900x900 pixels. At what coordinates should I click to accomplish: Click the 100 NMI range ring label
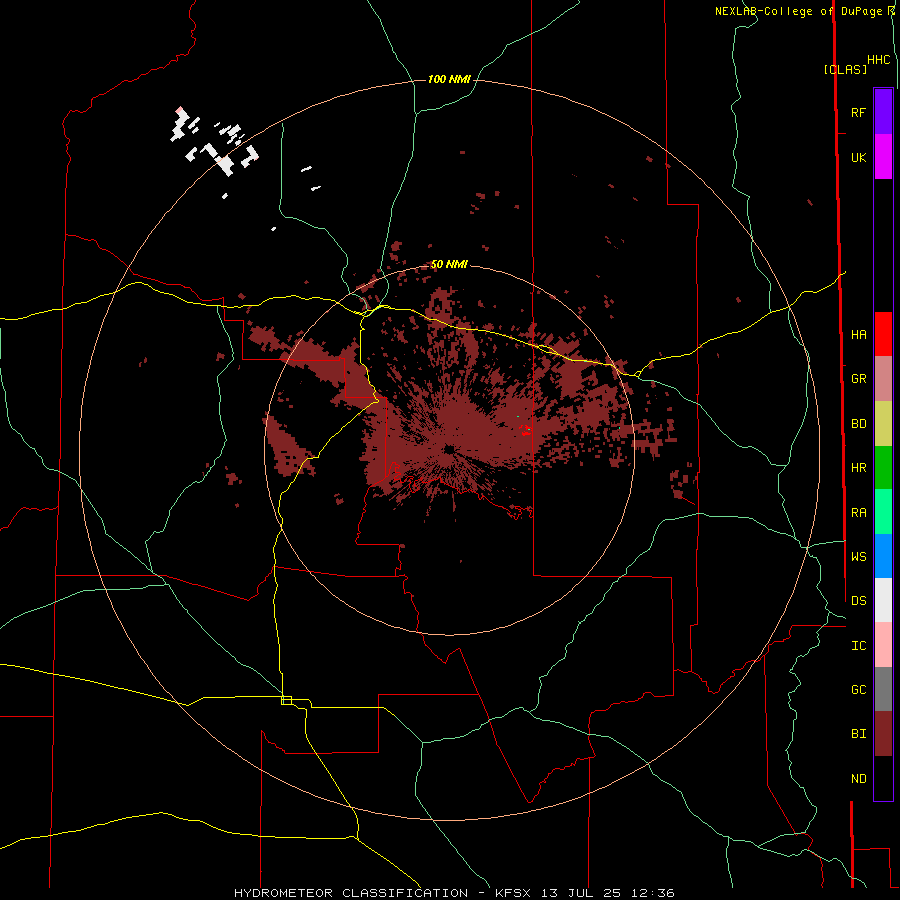tap(449, 79)
